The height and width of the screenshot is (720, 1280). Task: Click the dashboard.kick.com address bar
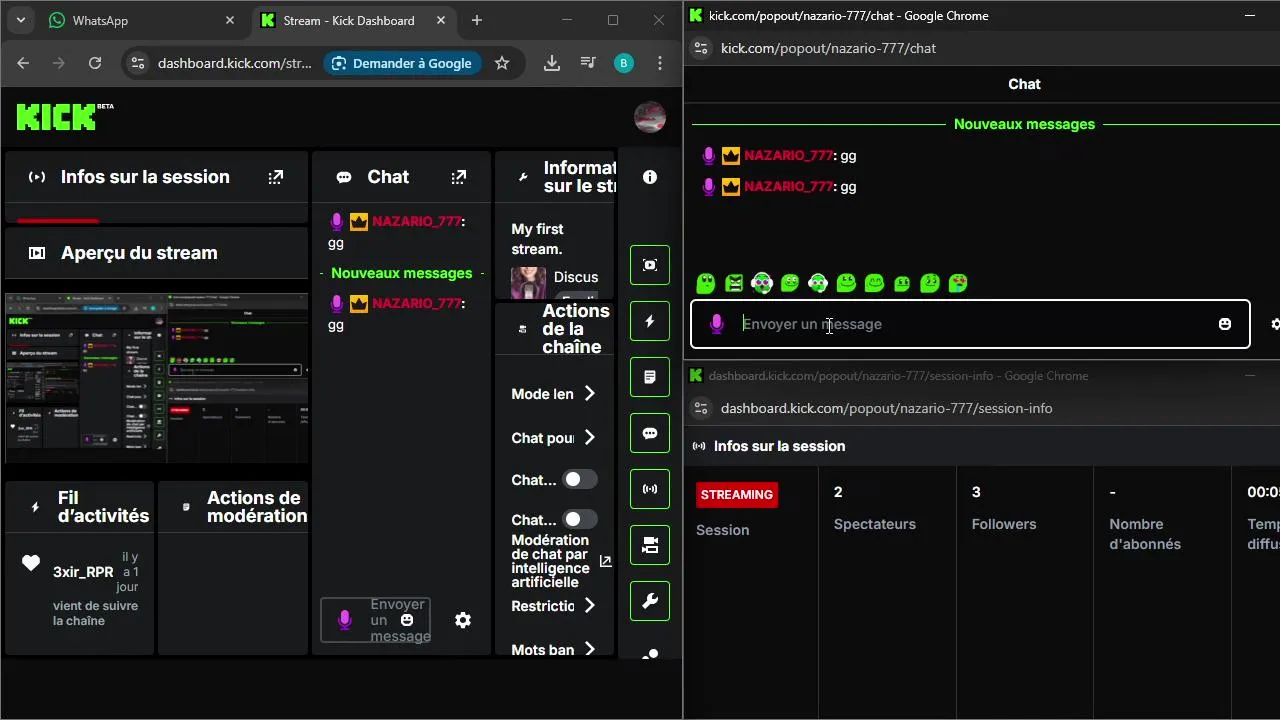(234, 63)
